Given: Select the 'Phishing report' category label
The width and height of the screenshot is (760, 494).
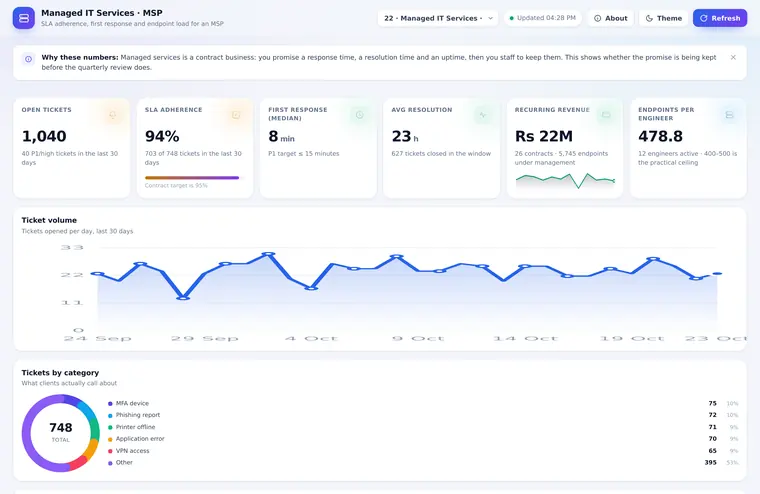Looking at the screenshot, I should (138, 415).
